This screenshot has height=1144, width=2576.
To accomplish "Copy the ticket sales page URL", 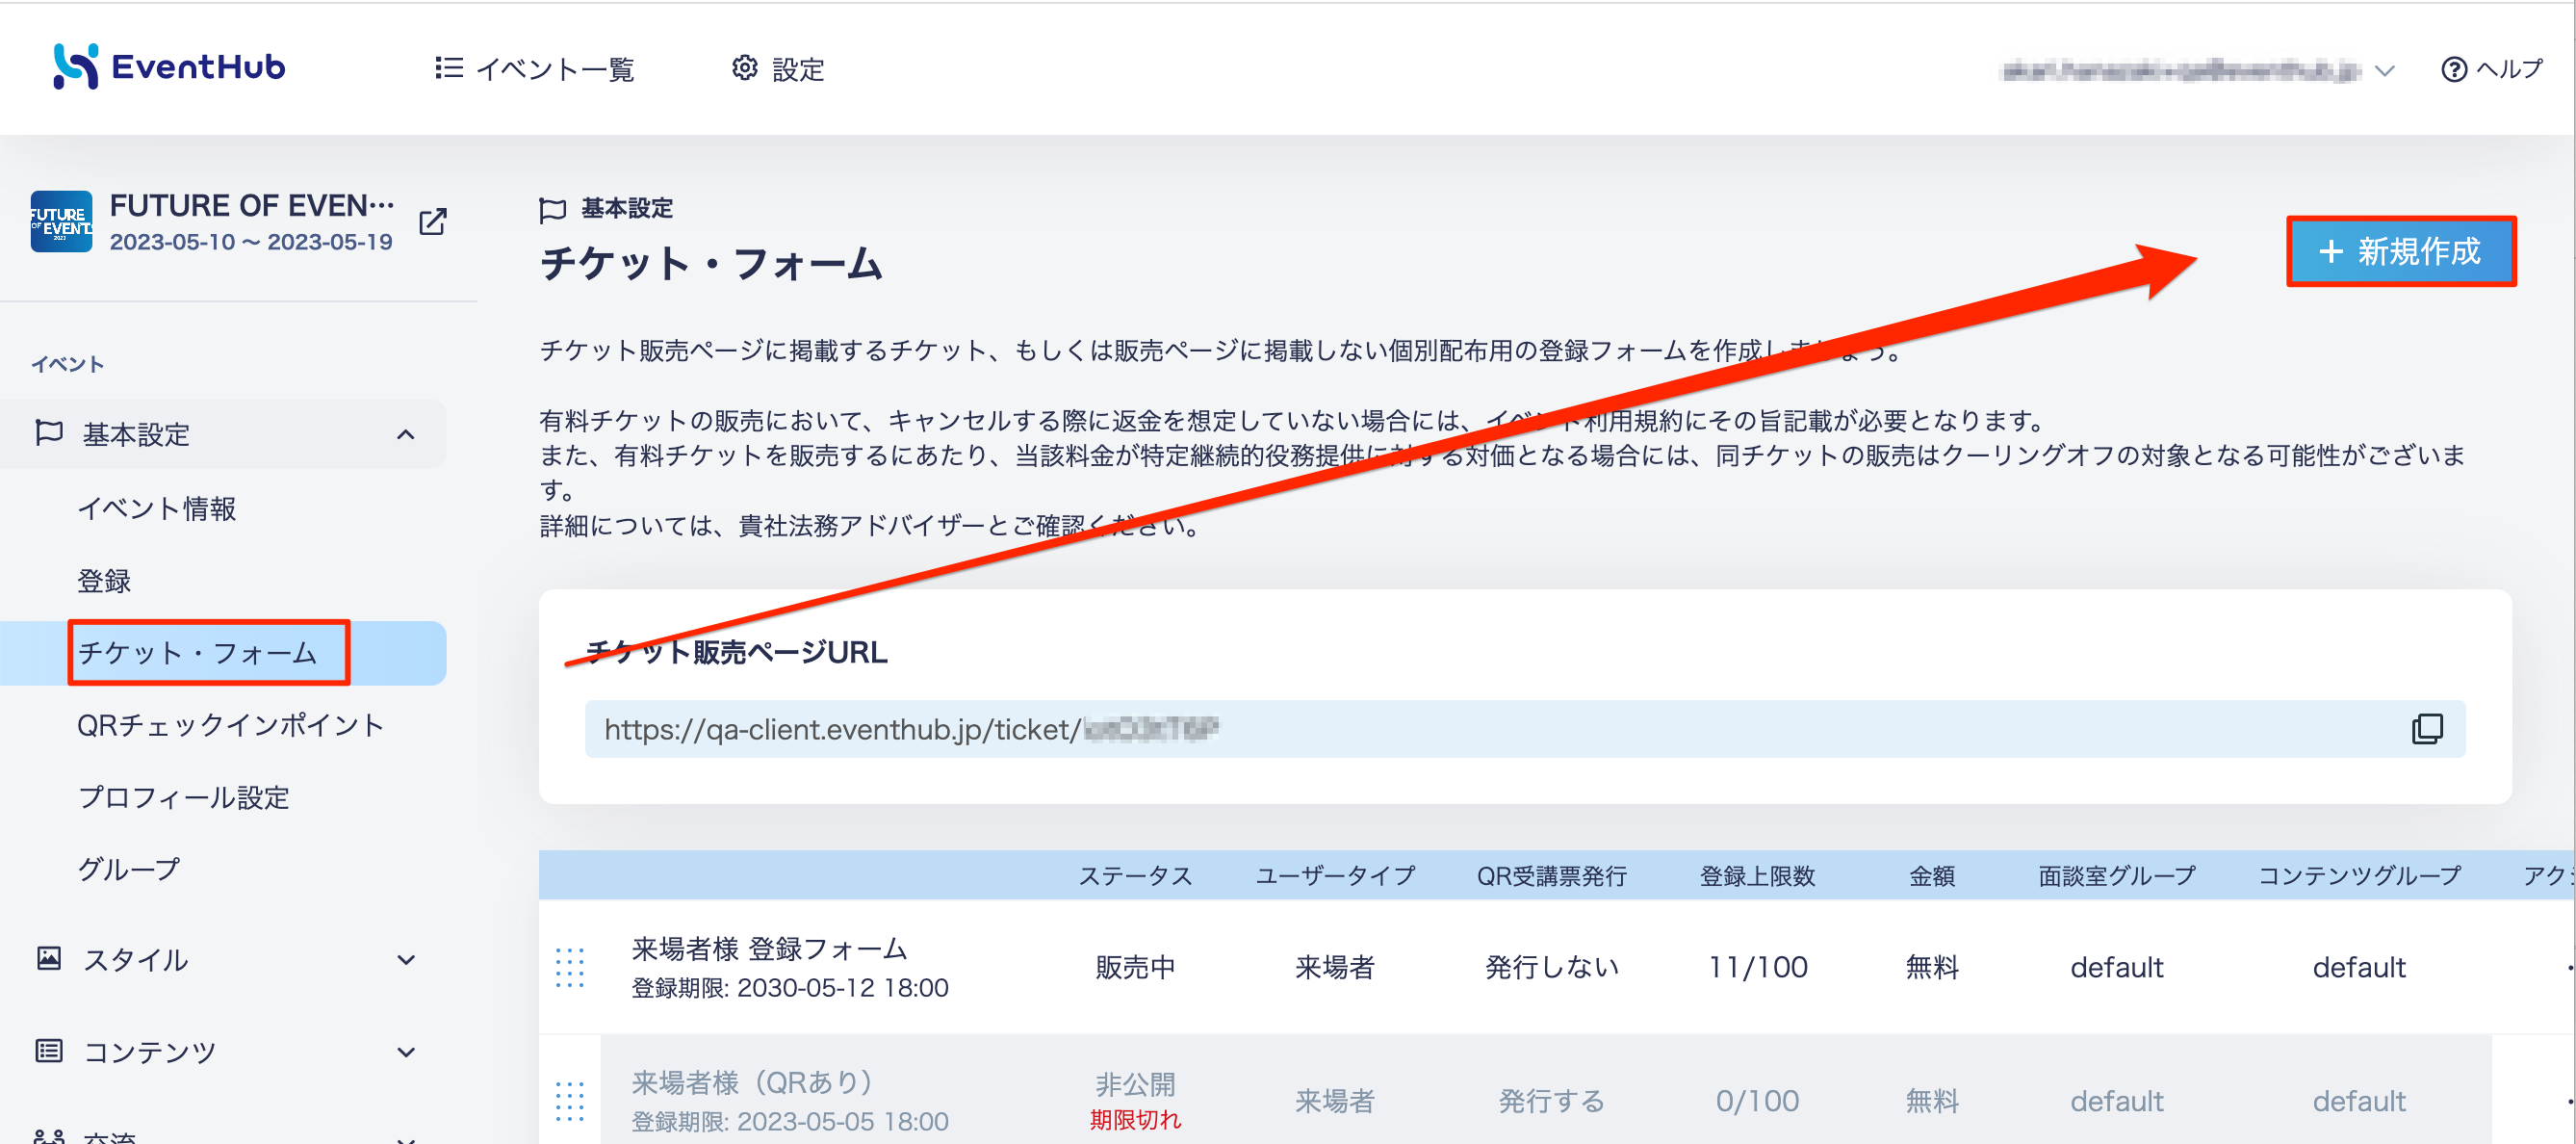I will click(2427, 729).
